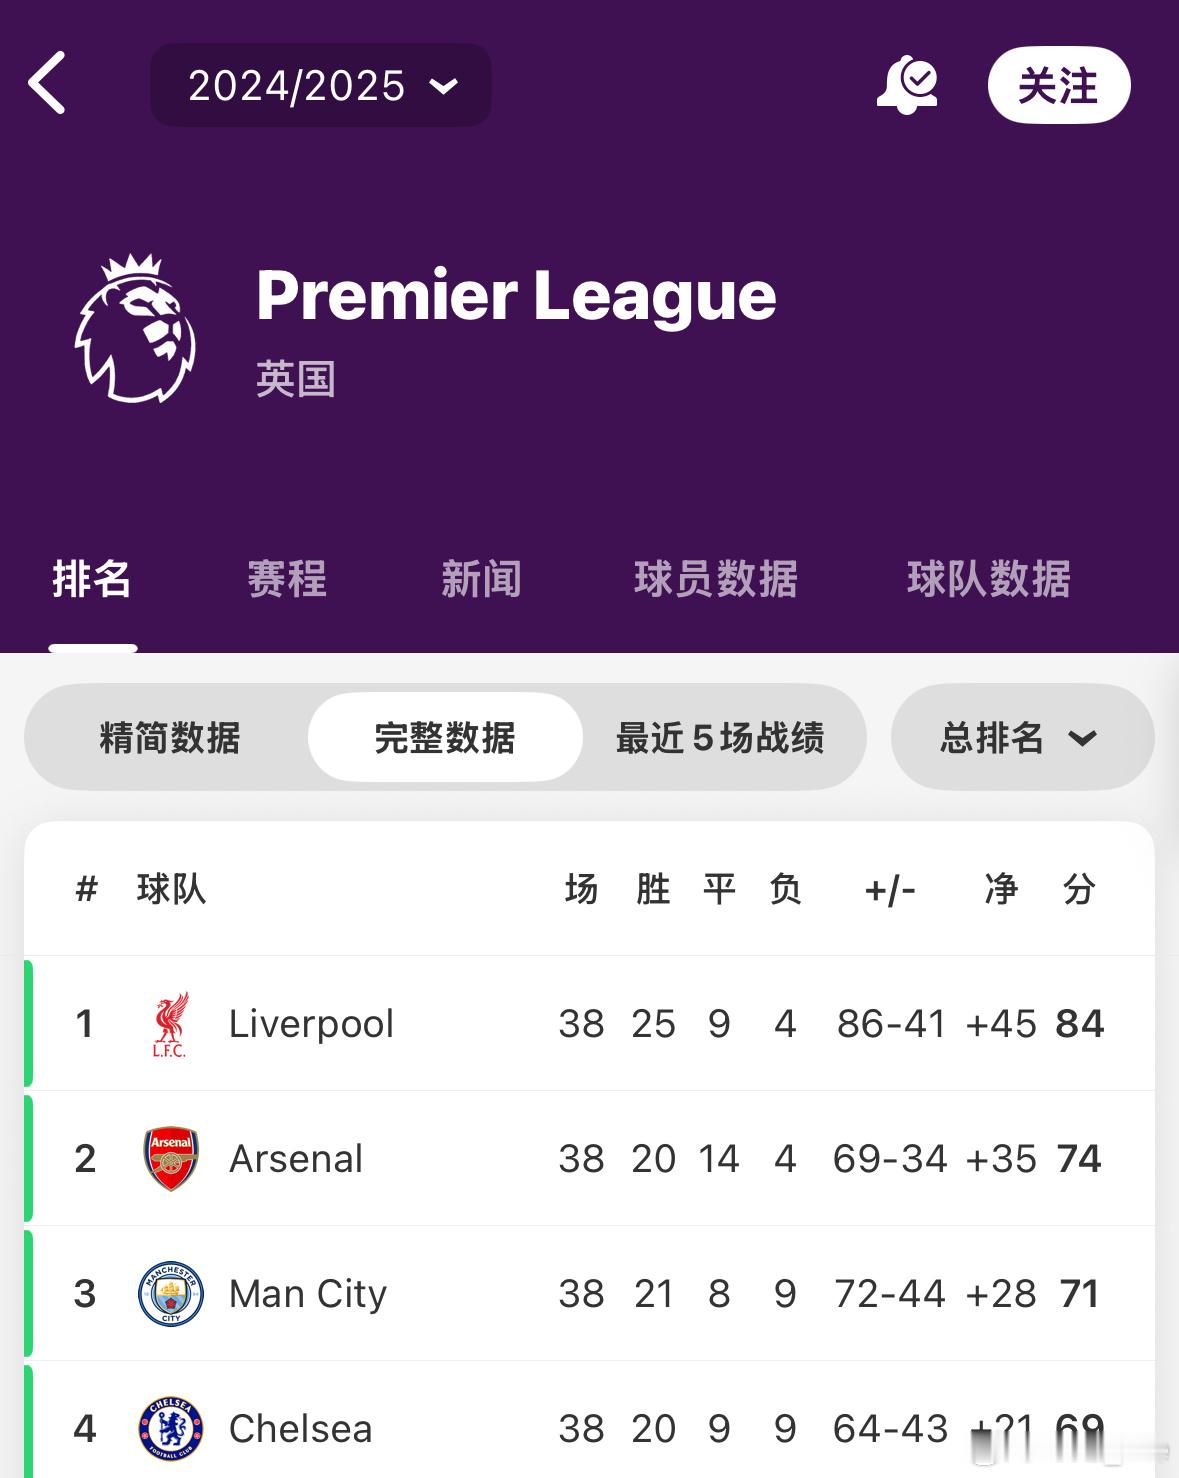The height and width of the screenshot is (1478, 1179).
Task: Select the 完整数据 segment
Action: pos(445,738)
